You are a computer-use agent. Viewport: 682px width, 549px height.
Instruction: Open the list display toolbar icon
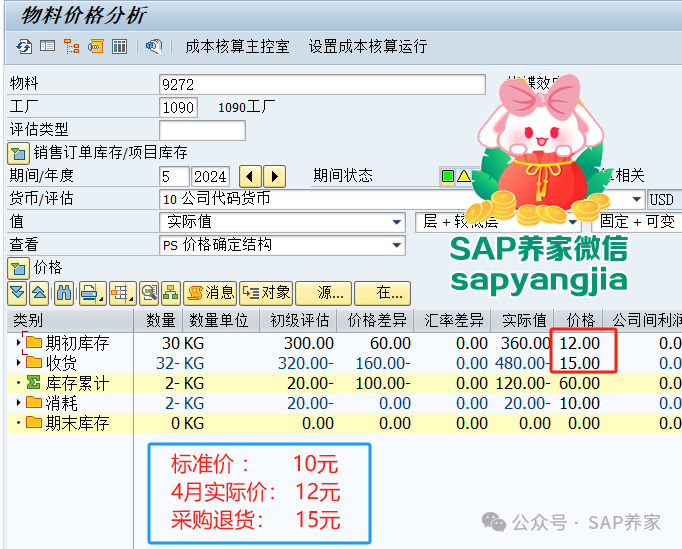click(47, 46)
